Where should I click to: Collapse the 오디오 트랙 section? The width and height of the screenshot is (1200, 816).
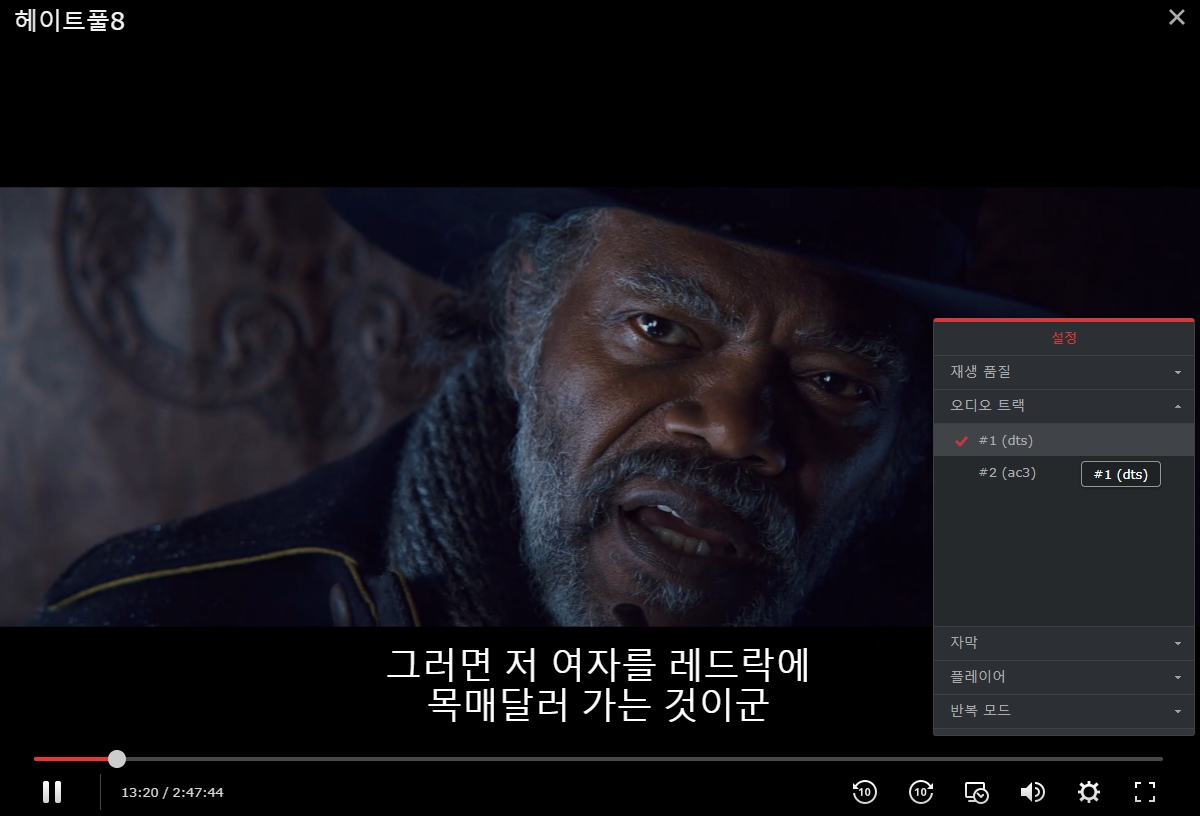pyautogui.click(x=1064, y=406)
